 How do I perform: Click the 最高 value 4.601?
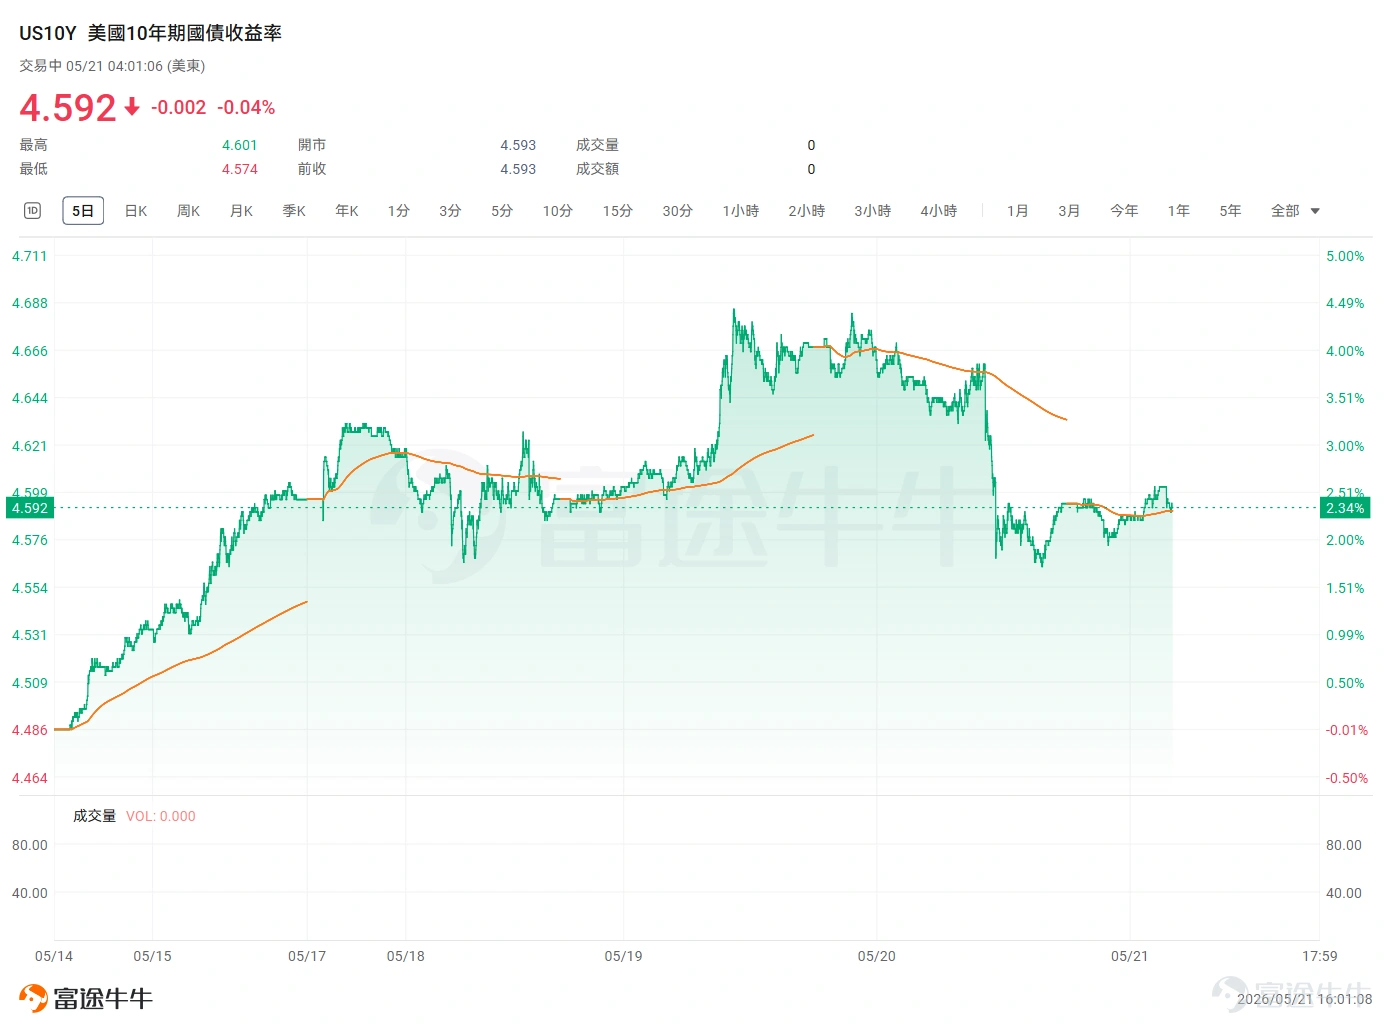(240, 145)
